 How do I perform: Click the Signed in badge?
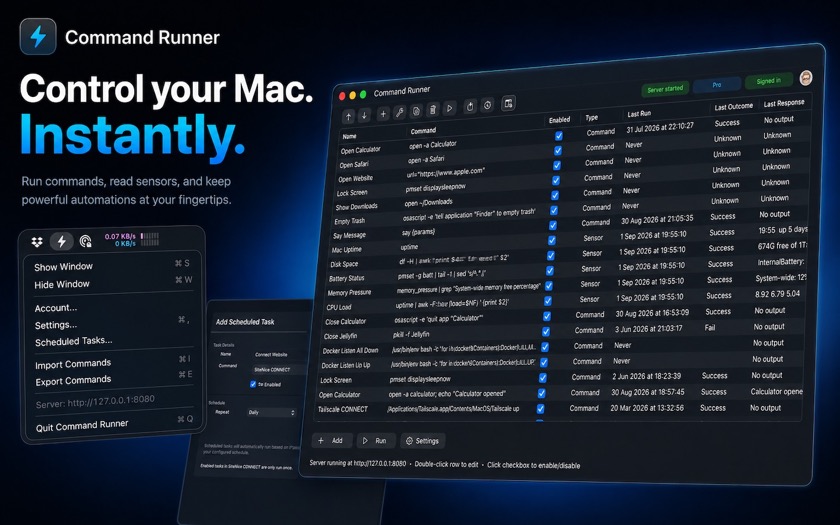(x=769, y=81)
